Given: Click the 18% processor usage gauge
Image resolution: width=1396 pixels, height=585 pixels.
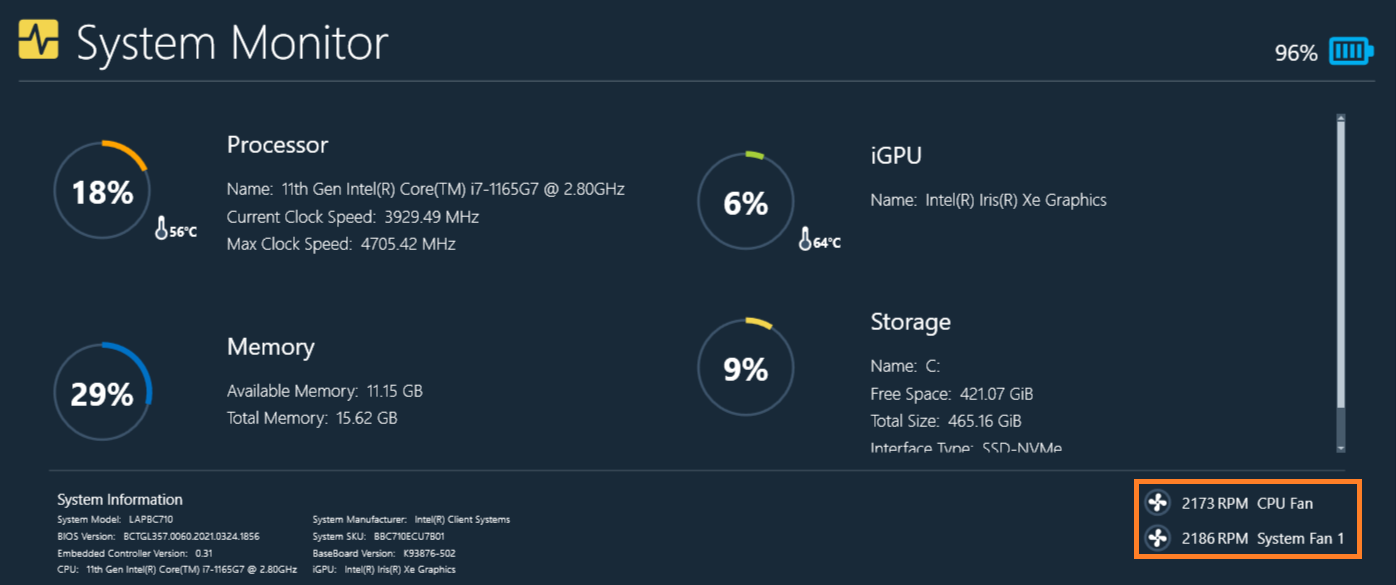Looking at the screenshot, I should pyautogui.click(x=101, y=191).
